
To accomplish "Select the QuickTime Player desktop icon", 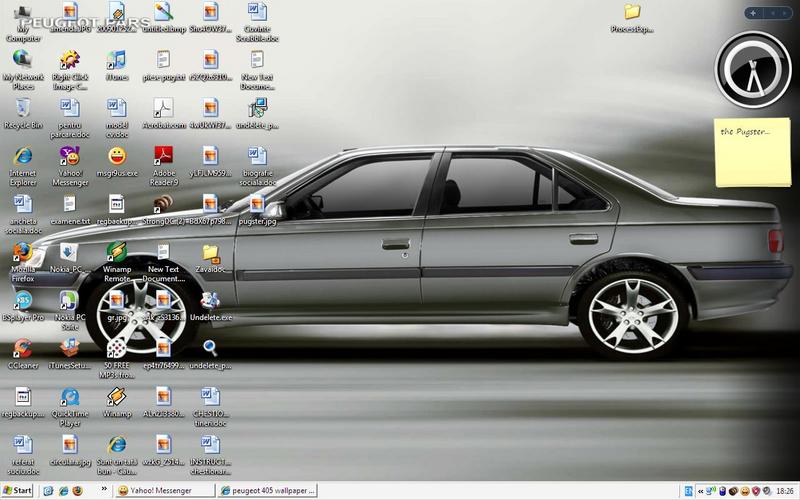I will click(x=70, y=407).
